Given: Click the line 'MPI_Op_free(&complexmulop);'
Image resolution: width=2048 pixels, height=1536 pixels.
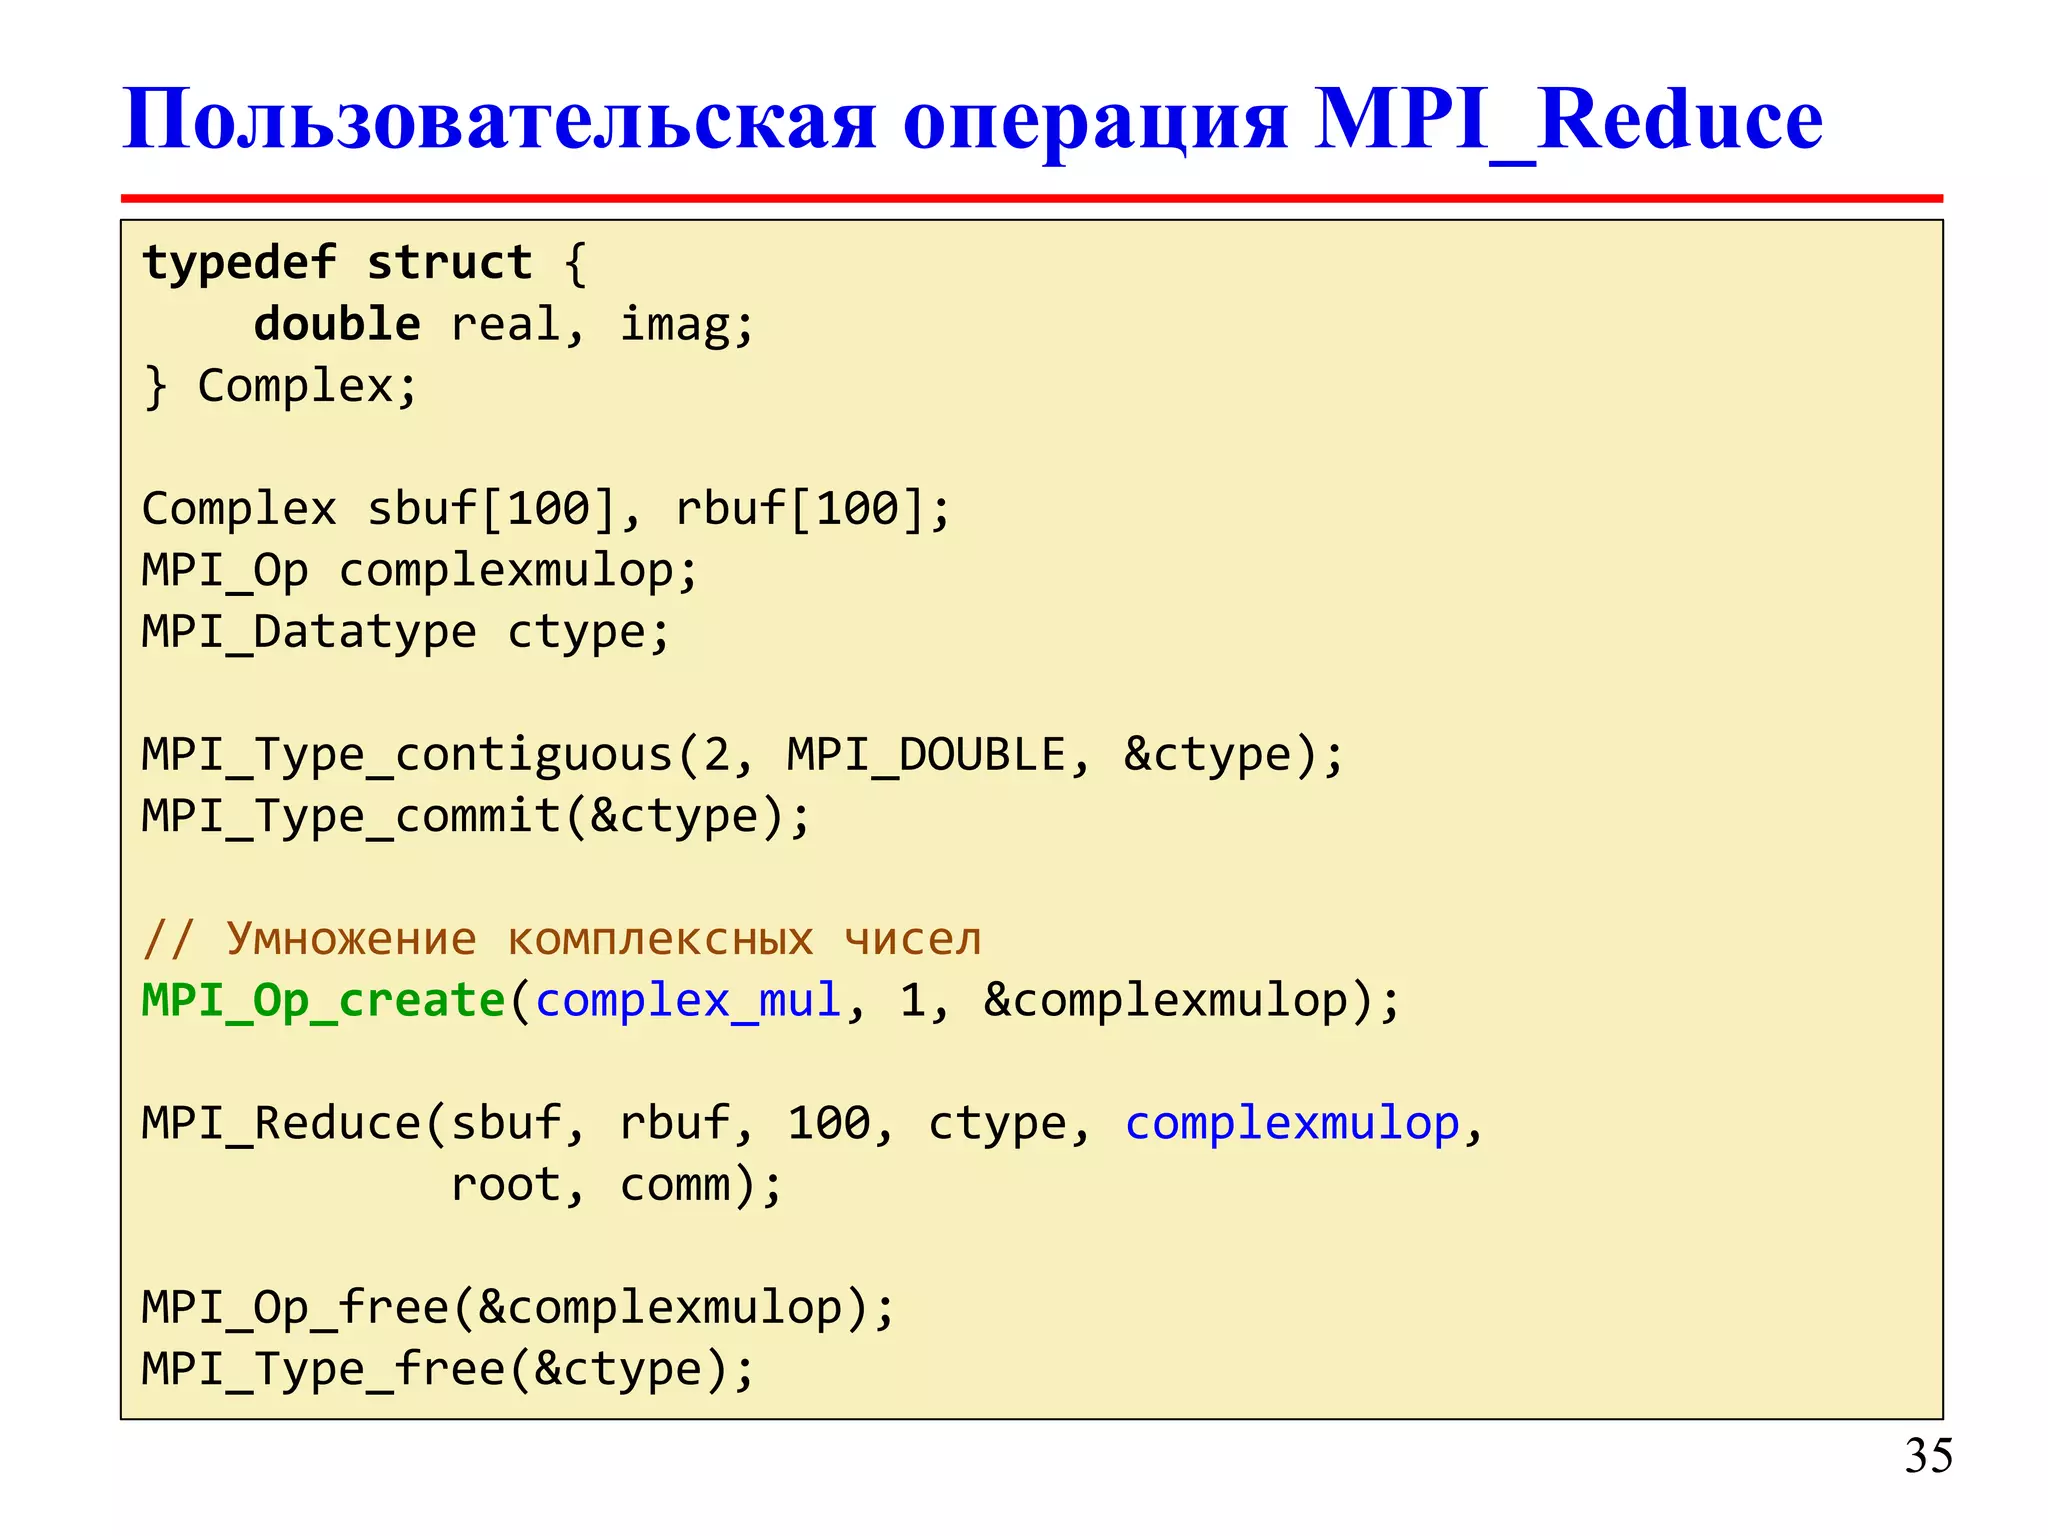Looking at the screenshot, I should [518, 1309].
